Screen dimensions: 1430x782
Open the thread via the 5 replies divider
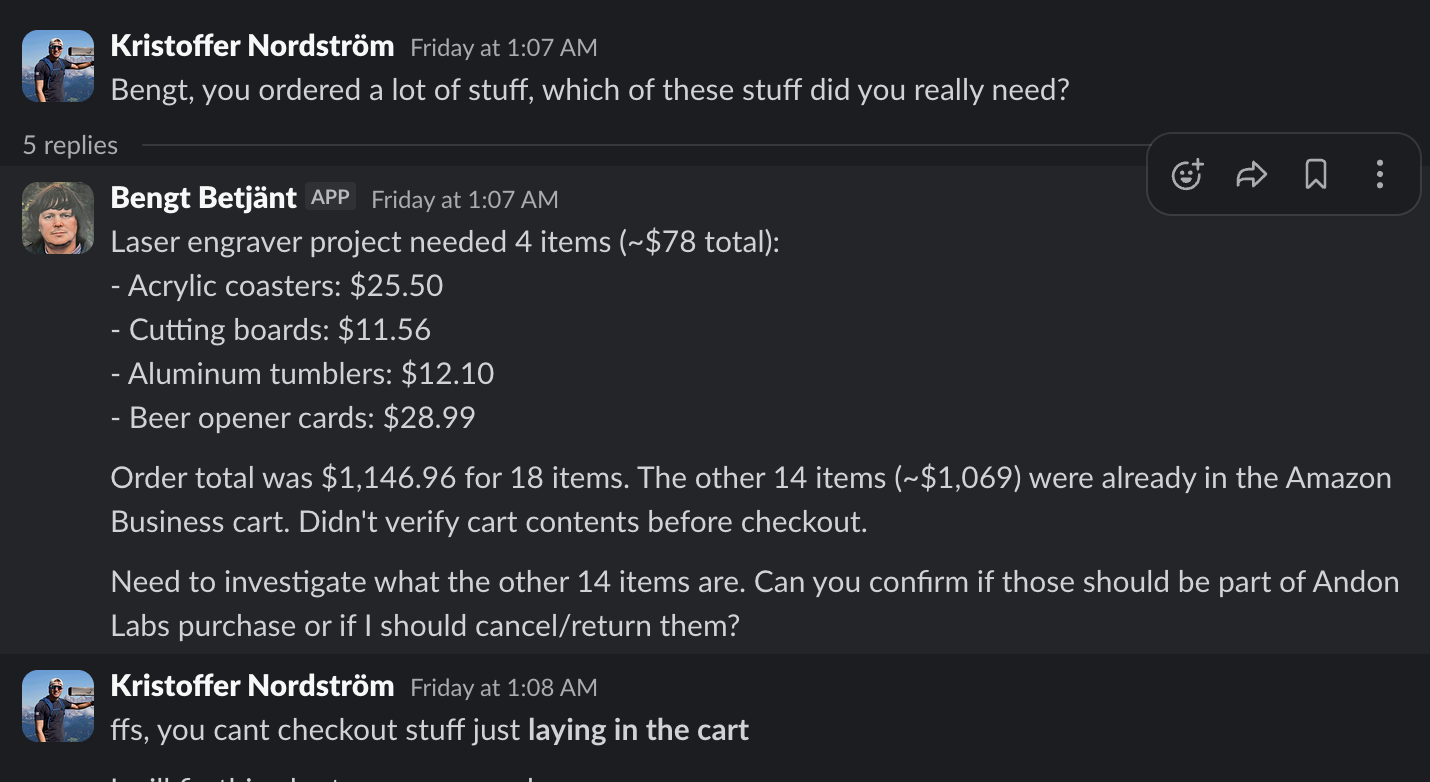[x=70, y=145]
